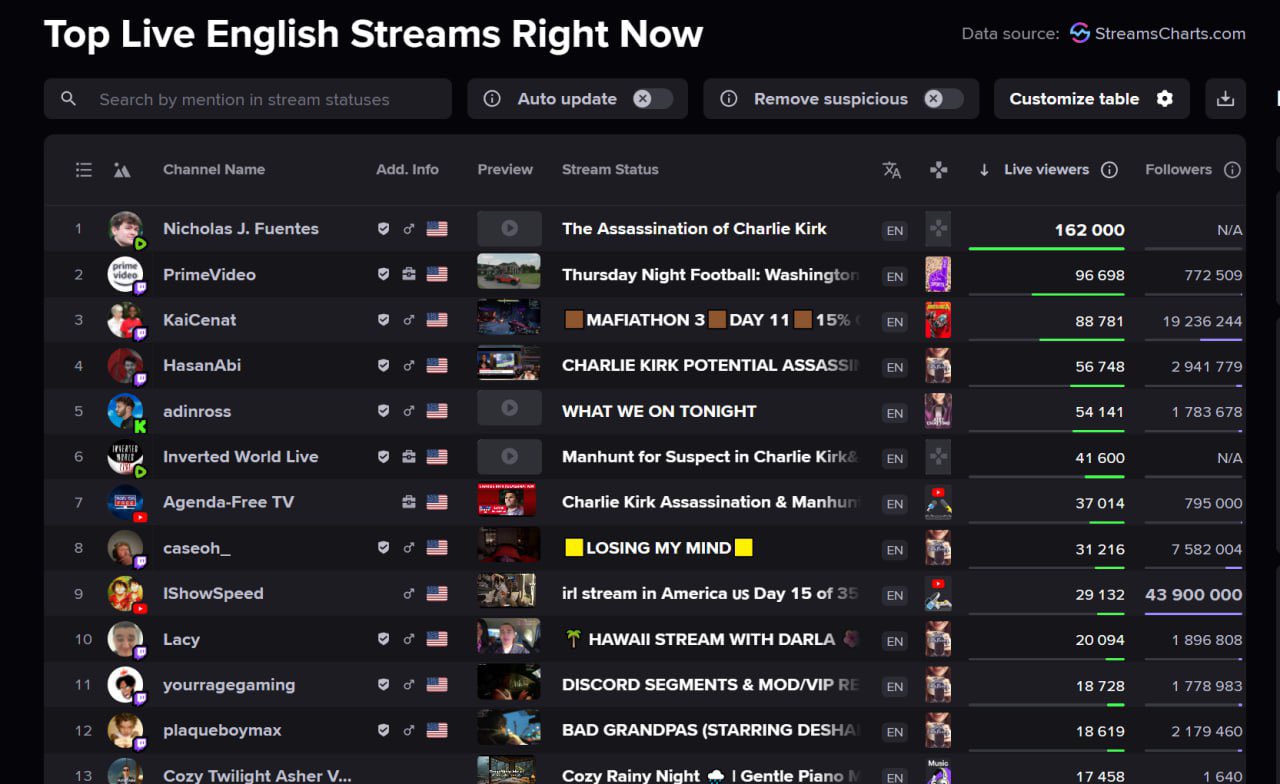Click the briefcase icon in the PrimeVideo row
Viewport: 1280px width, 784px height.
pos(409,275)
